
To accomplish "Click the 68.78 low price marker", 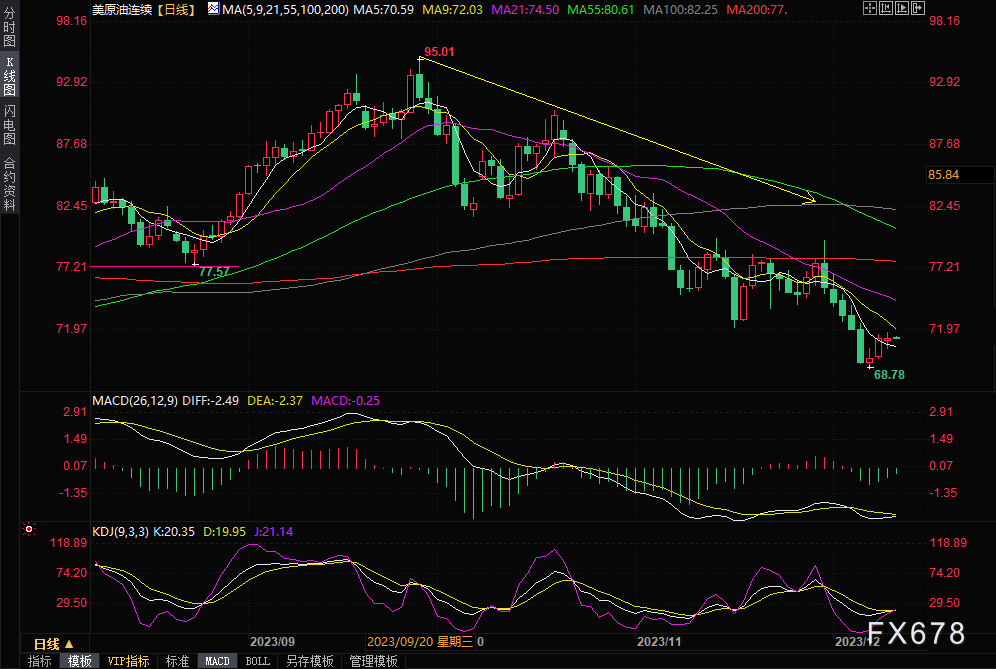I will coord(889,374).
